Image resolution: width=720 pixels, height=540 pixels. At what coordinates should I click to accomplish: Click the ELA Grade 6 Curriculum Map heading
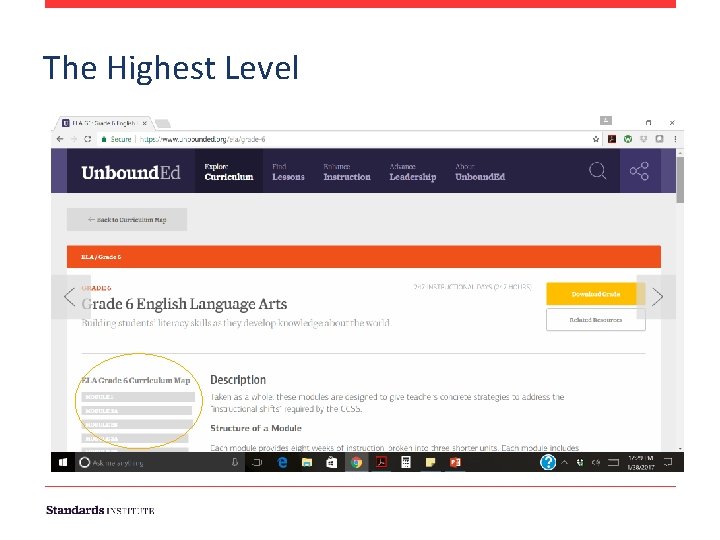pyautogui.click(x=136, y=380)
